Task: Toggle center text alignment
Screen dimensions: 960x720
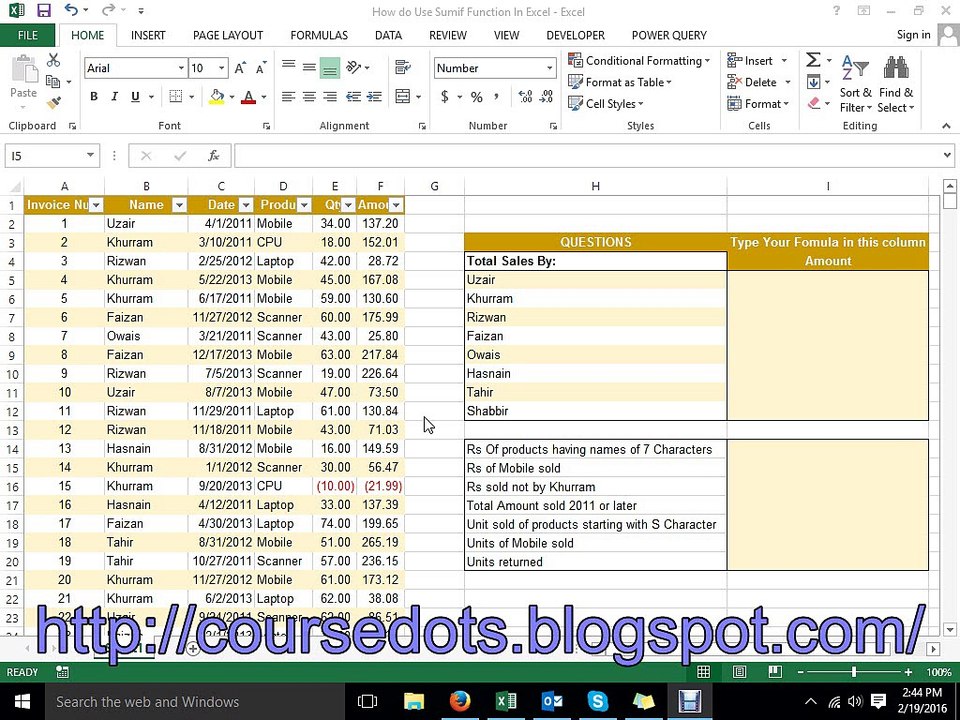Action: [x=309, y=96]
